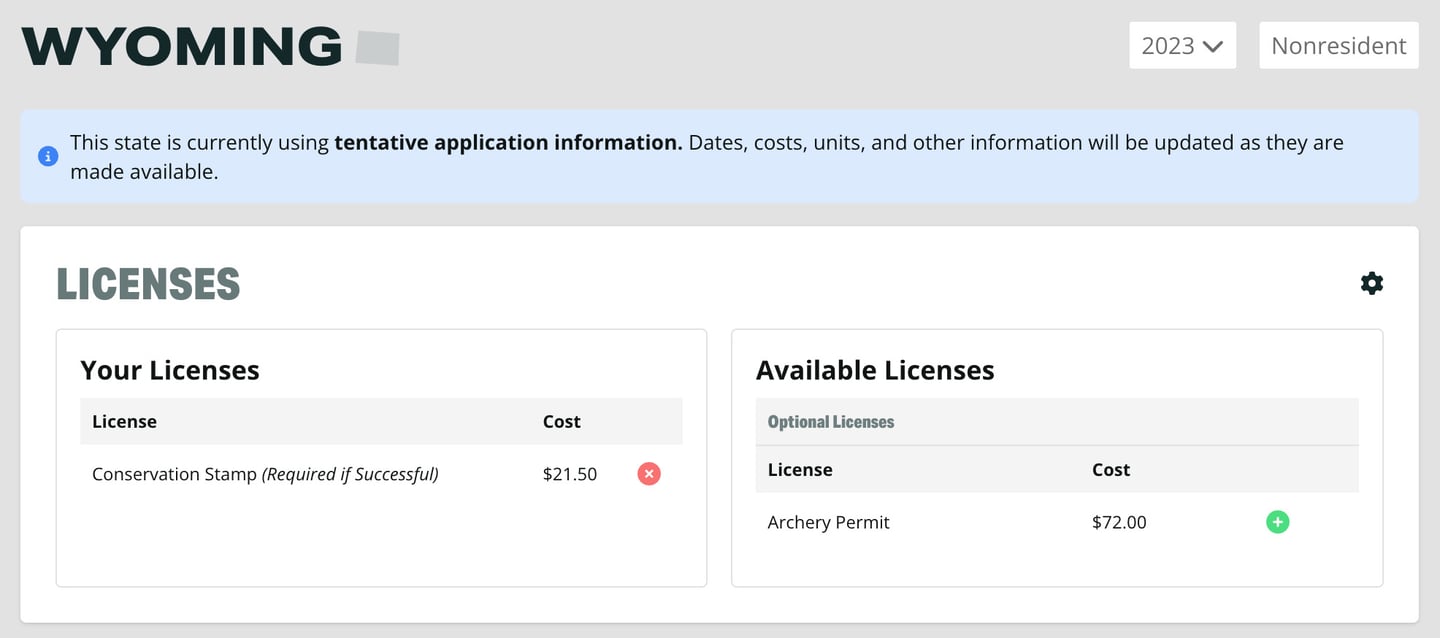
Task: Click the Available Licenses heading
Action: point(875,370)
